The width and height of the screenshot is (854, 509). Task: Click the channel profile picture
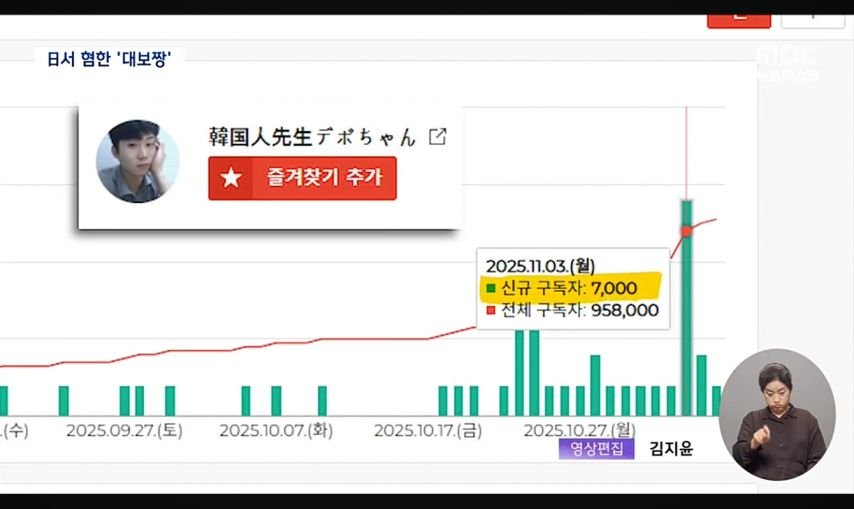[x=137, y=162]
